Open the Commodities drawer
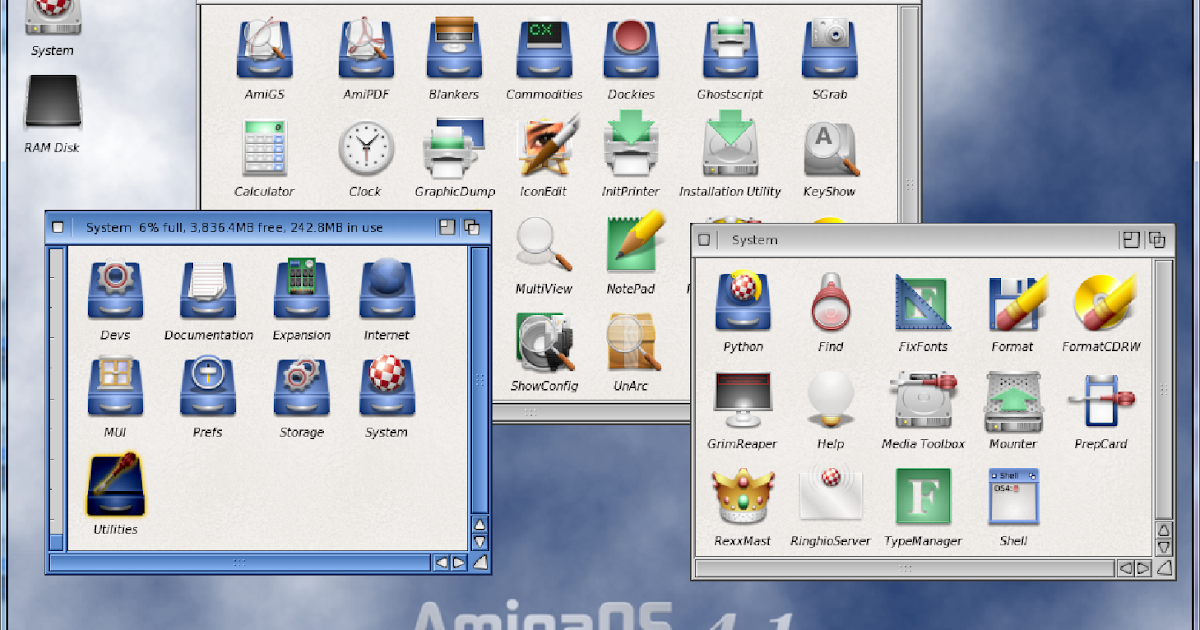The width and height of the screenshot is (1200, 630). tap(544, 50)
